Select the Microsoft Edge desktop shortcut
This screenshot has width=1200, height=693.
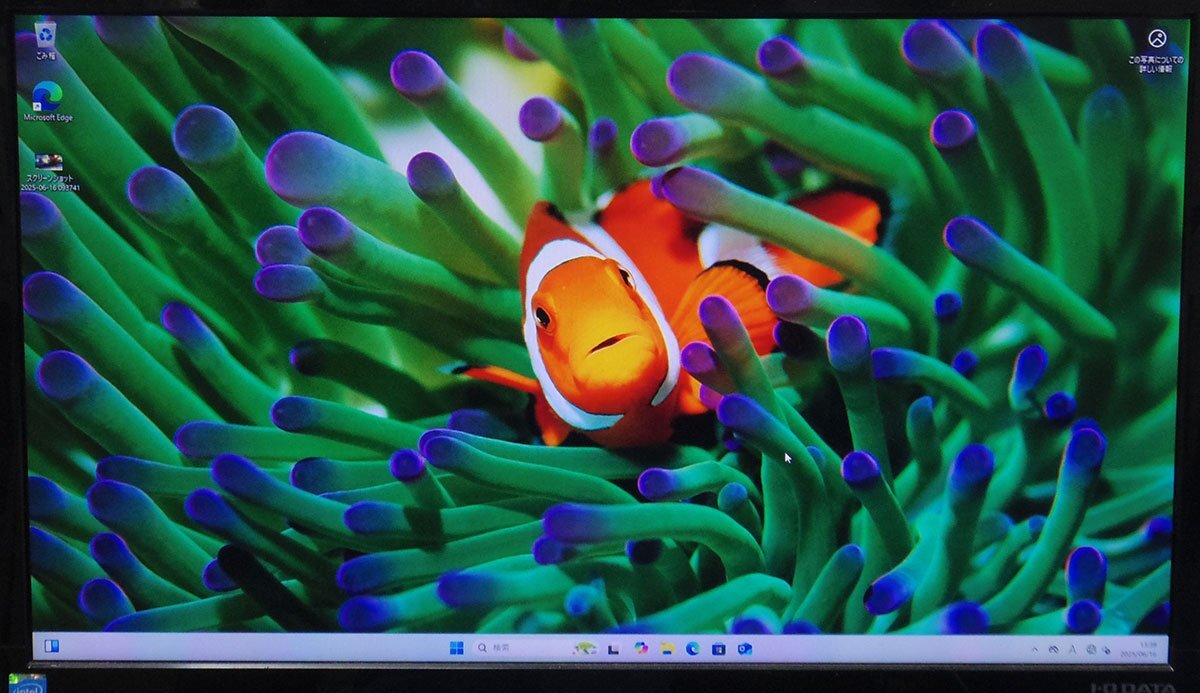[48, 102]
